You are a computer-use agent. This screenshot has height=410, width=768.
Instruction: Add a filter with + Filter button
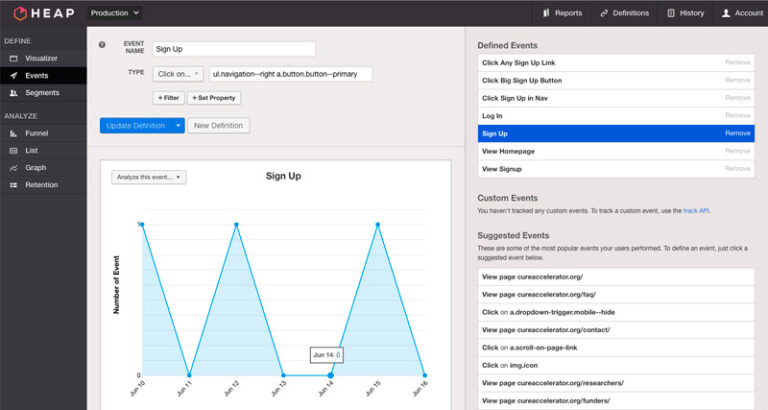168,98
